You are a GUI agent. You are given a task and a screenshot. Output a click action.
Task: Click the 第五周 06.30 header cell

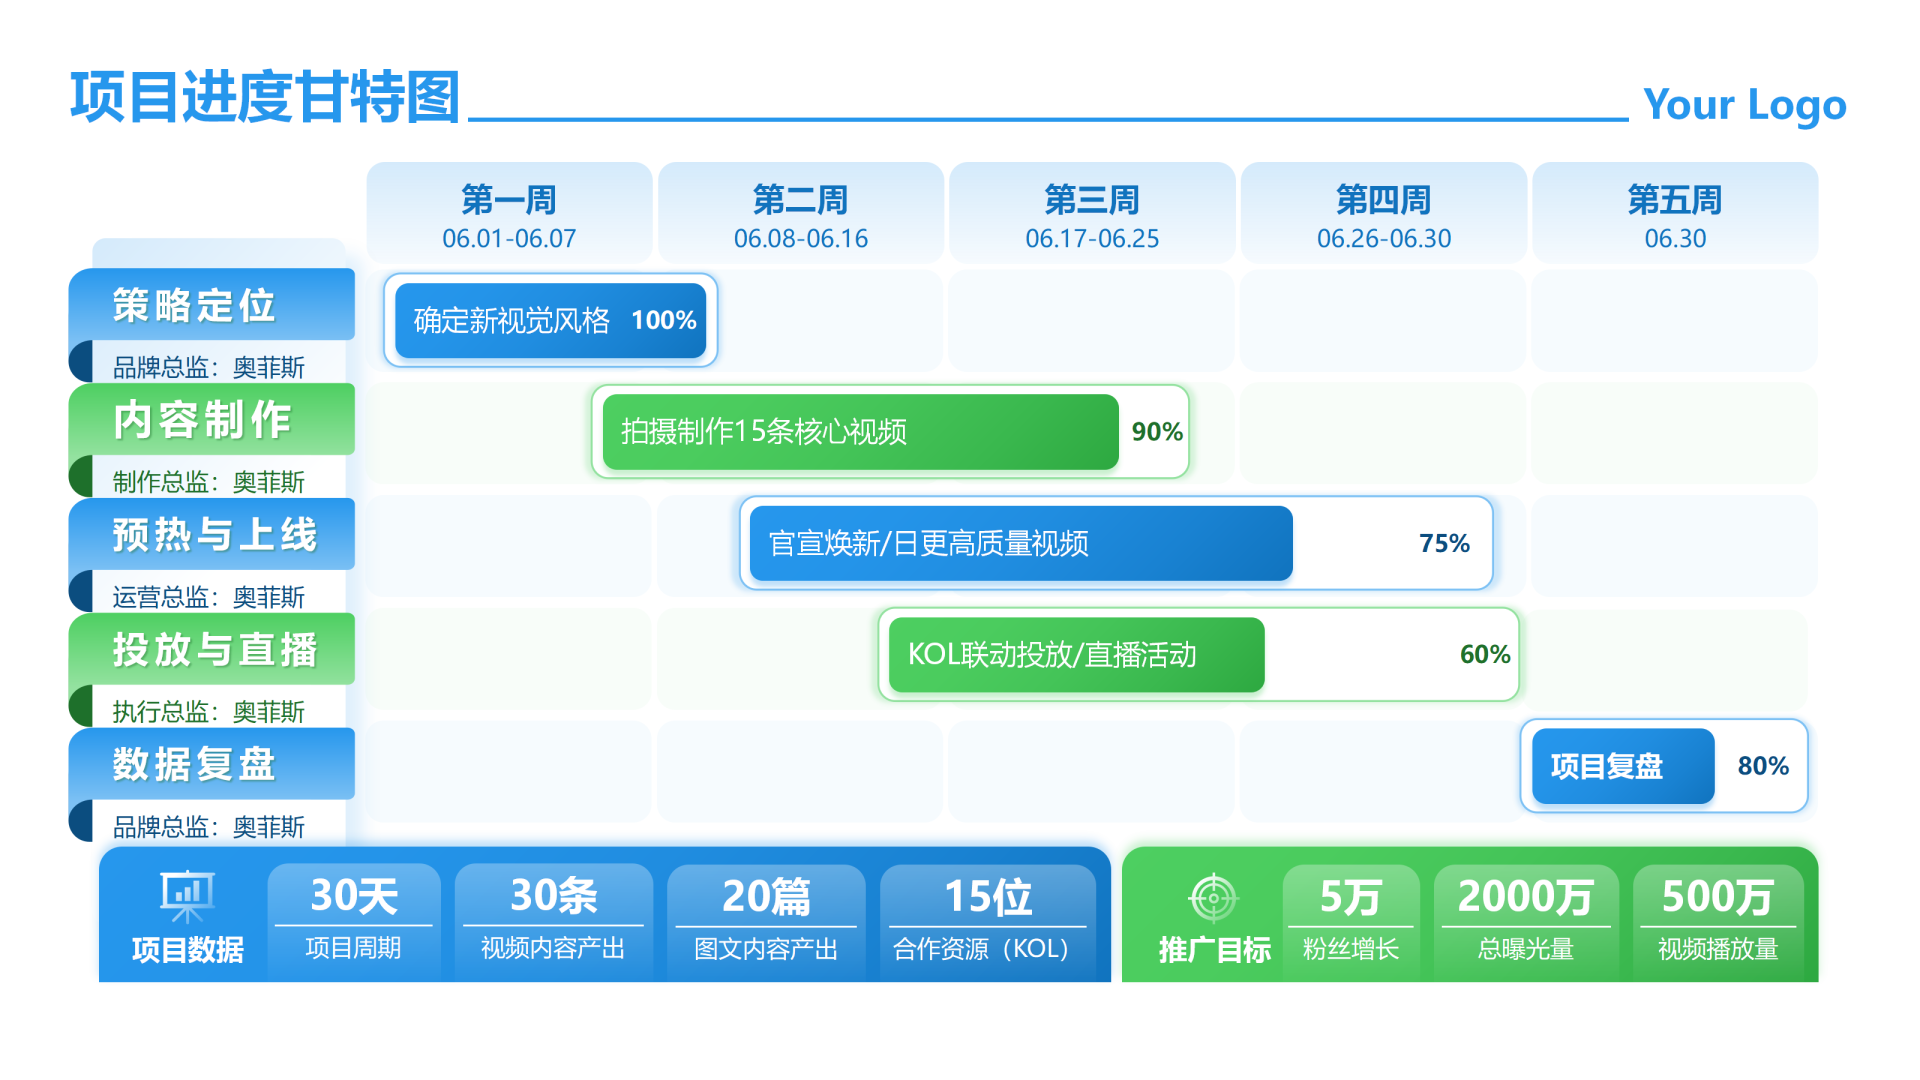(1675, 214)
